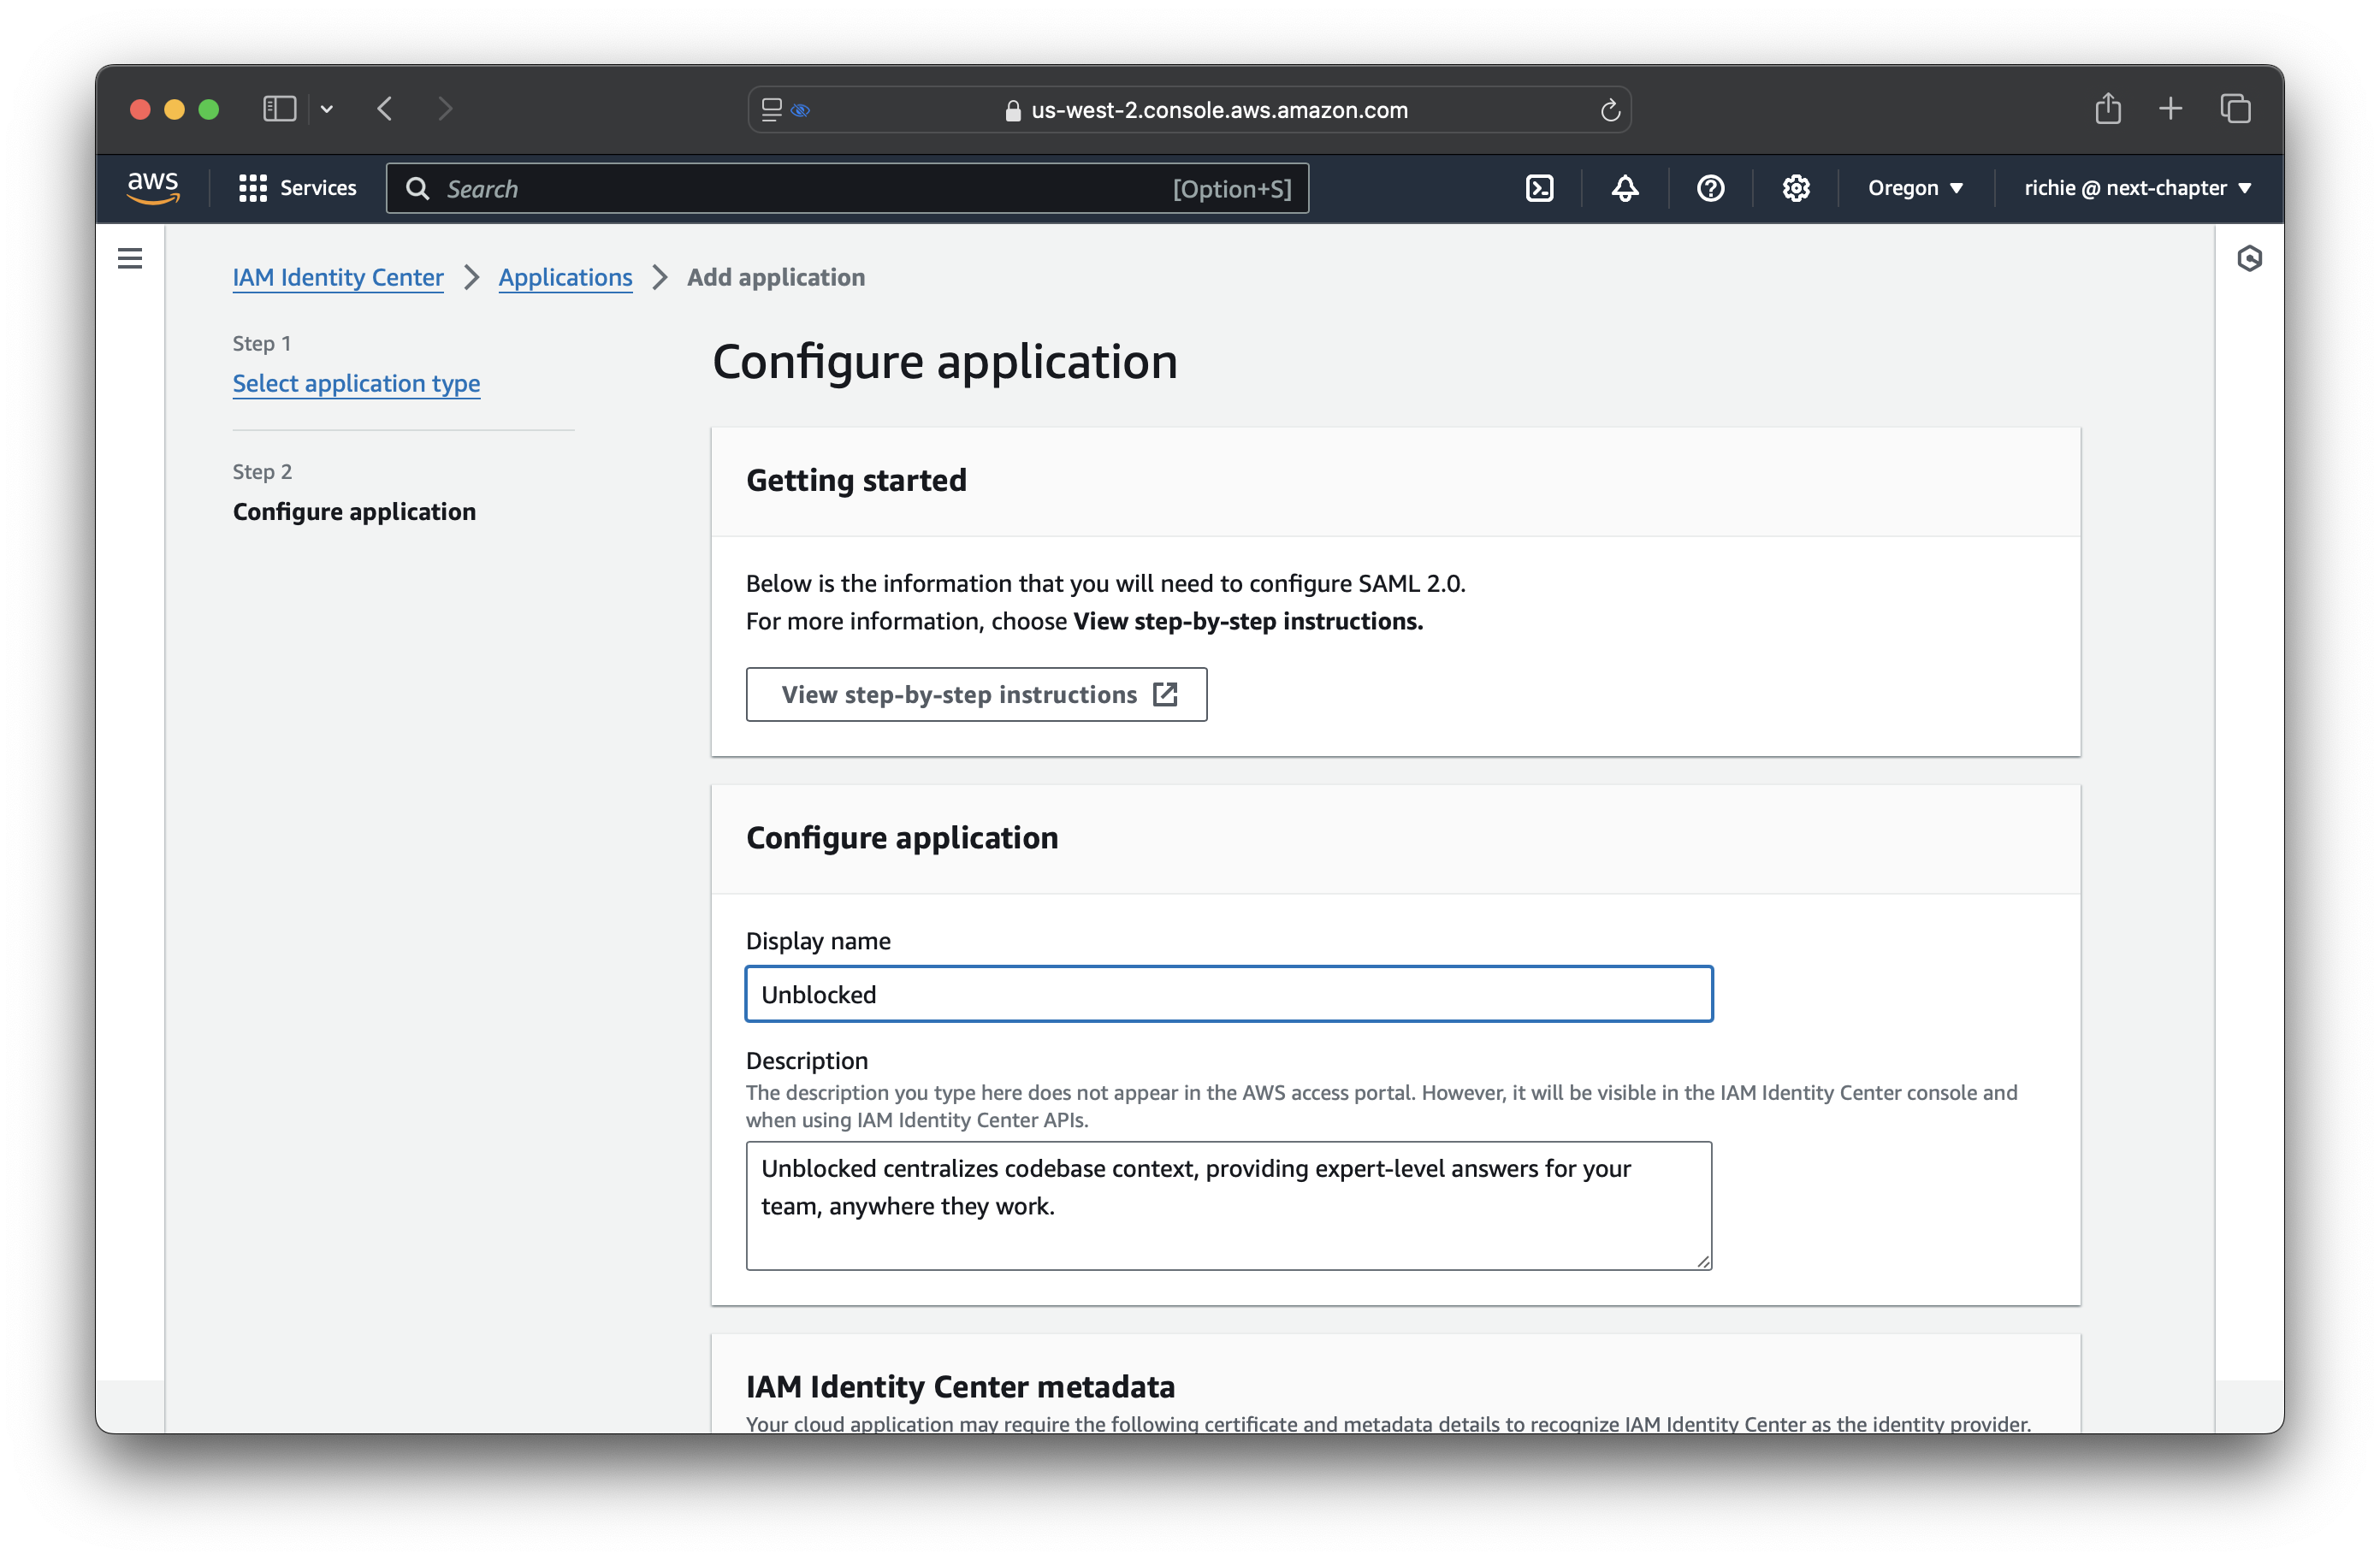Go back with Safari back arrow
Image resolution: width=2380 pixels, height=1560 pixels.
tap(385, 109)
